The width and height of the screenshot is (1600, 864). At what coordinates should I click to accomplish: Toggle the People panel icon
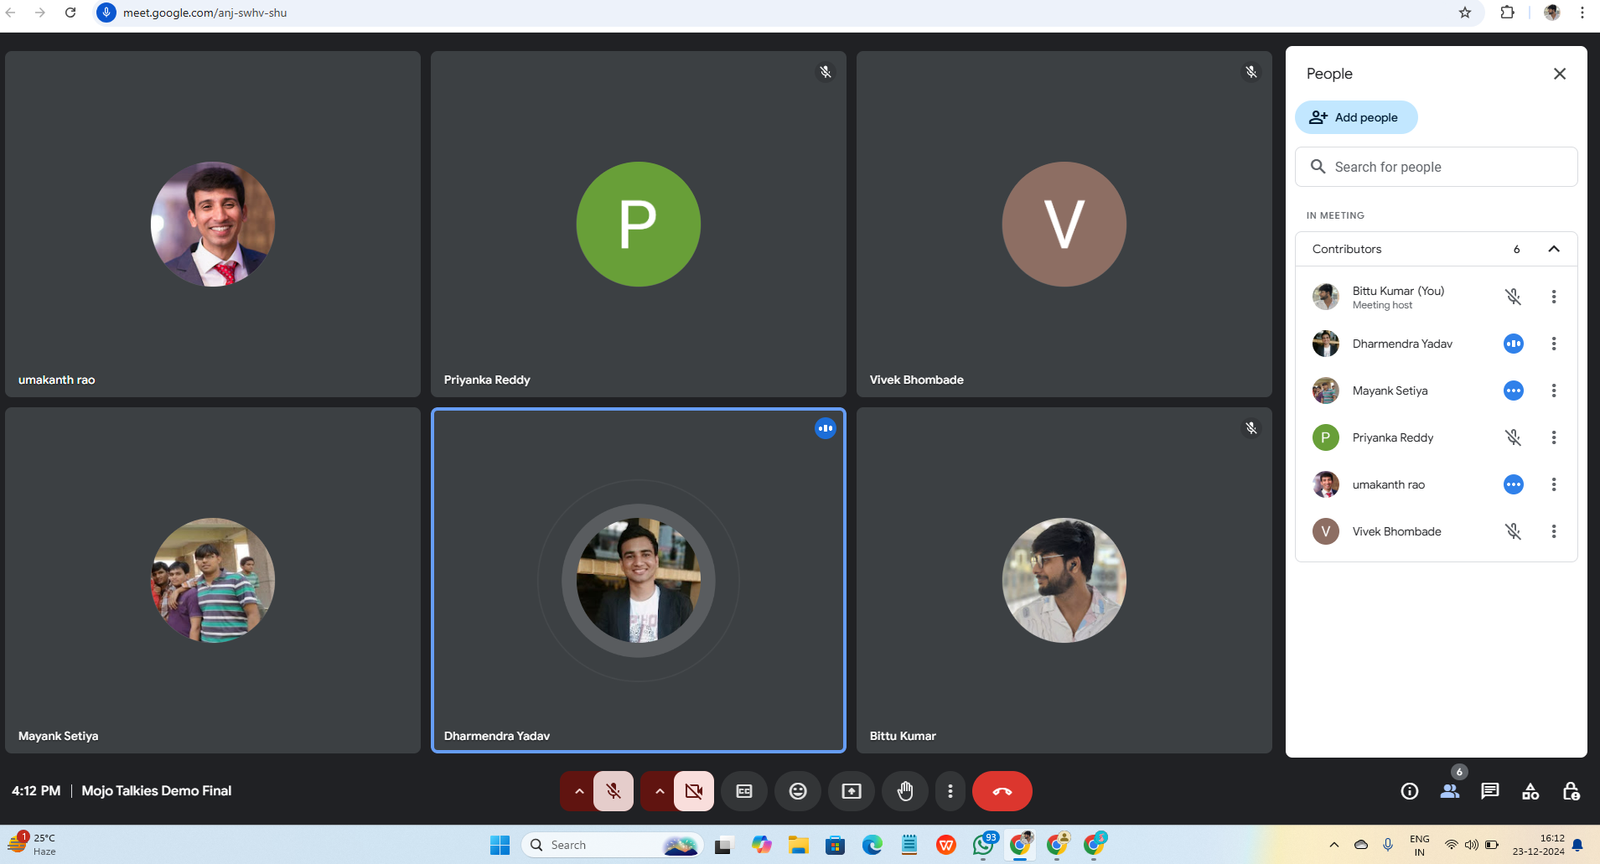1450,791
